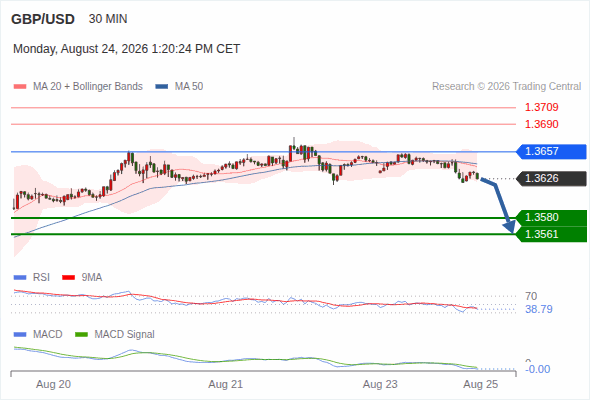Click the Aug 23 date axis label
This screenshot has width=590, height=400.
point(380,384)
